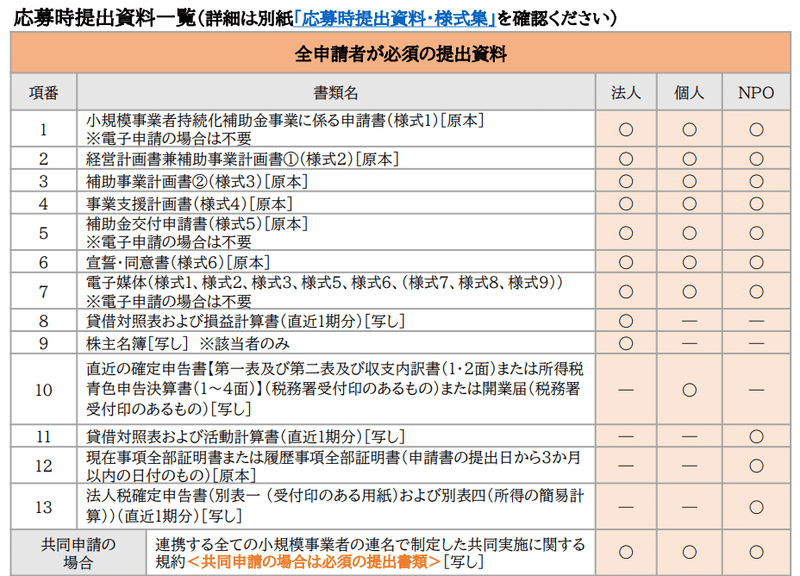Click the 法人 circle in 共同申請 row
The height and width of the screenshot is (576, 800).
coord(626,552)
